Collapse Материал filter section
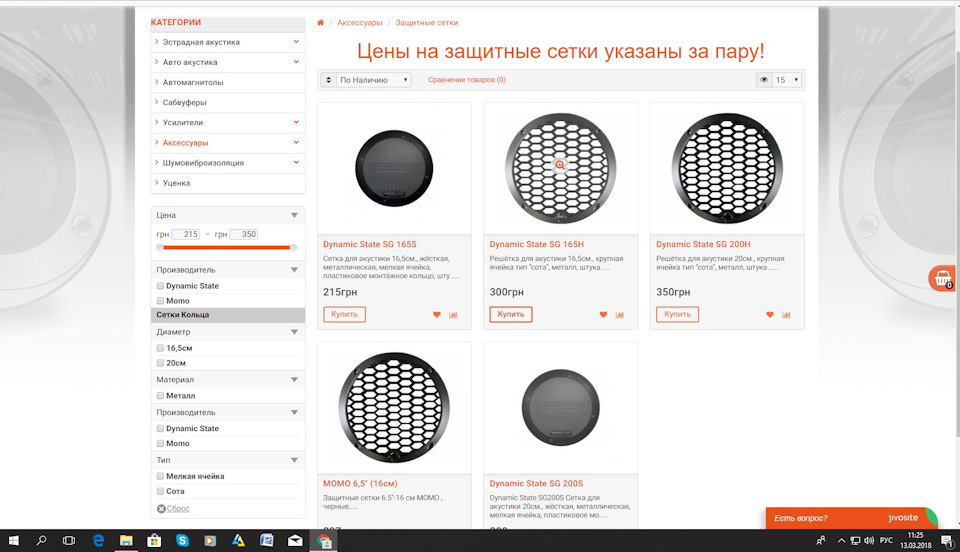The image size is (960, 552). [x=294, y=379]
